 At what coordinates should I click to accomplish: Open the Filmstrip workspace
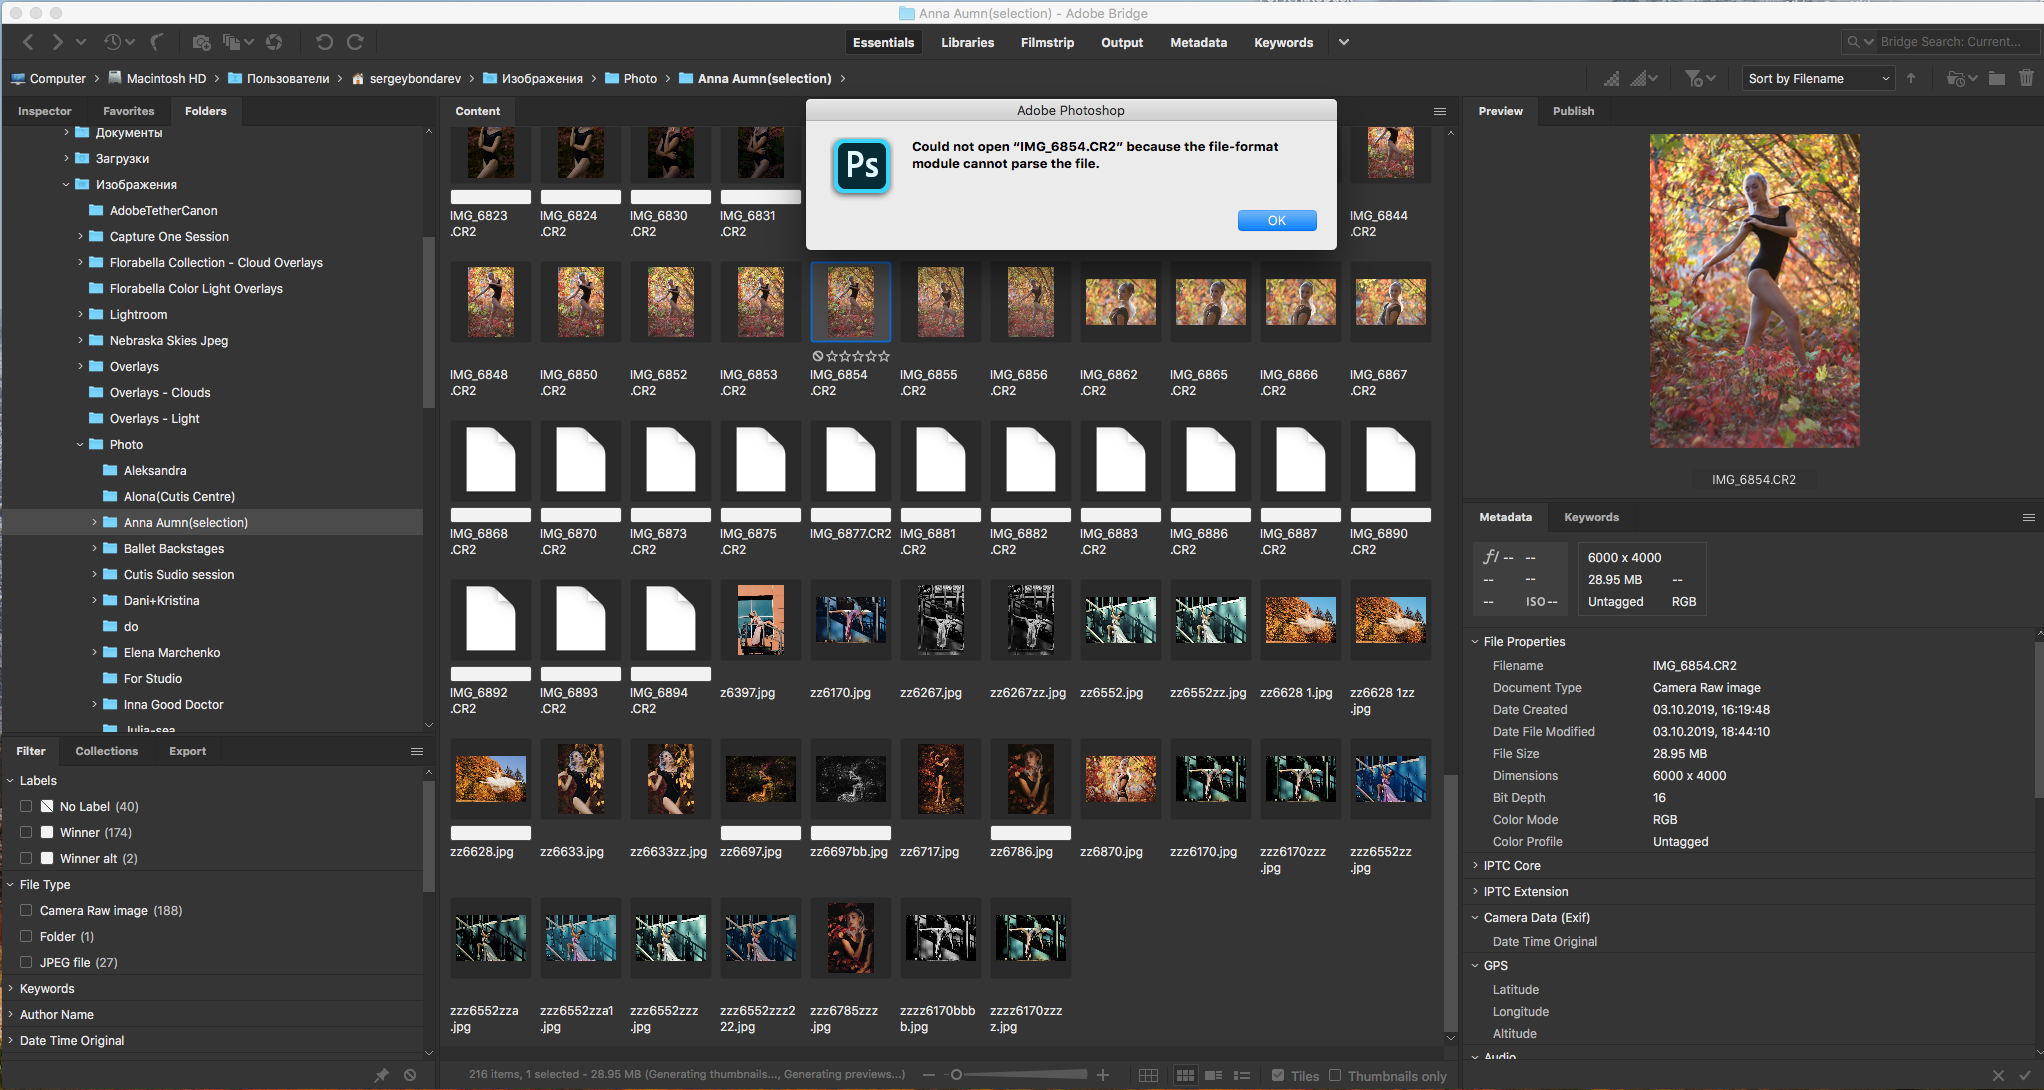click(1047, 42)
